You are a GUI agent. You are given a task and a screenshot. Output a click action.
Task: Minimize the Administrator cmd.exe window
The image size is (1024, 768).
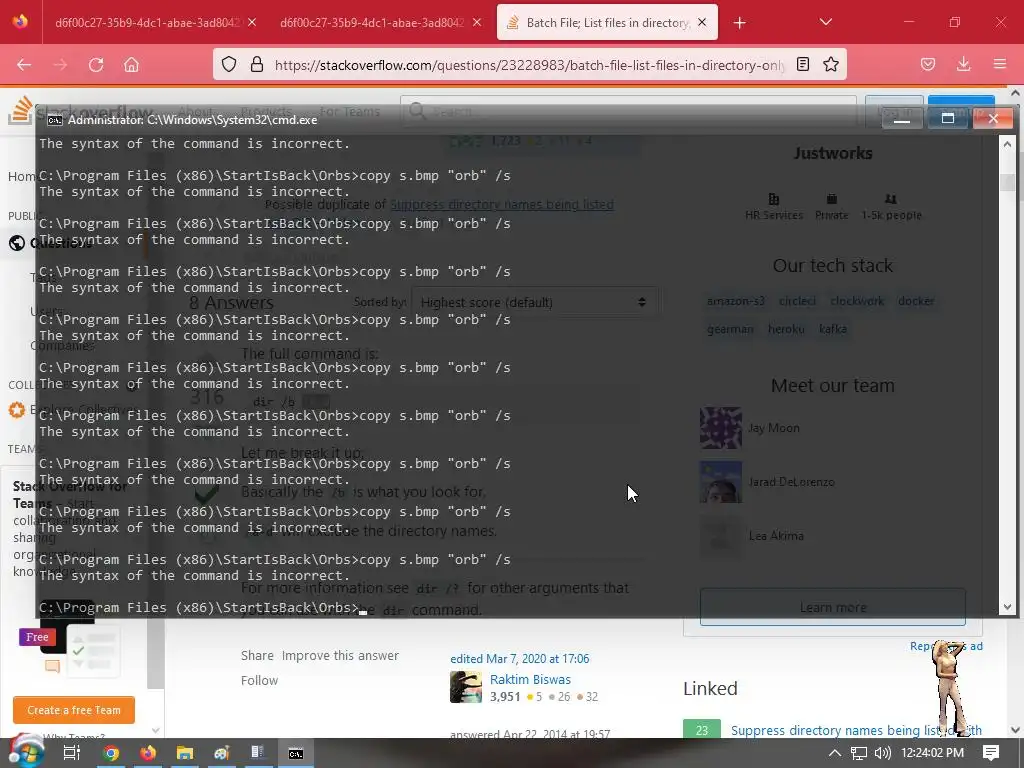pos(902,118)
